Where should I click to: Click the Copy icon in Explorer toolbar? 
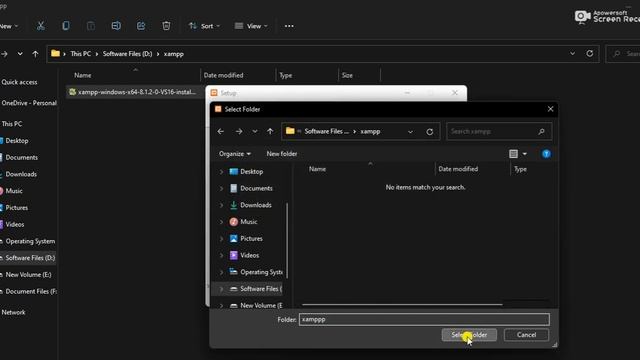click(66, 26)
